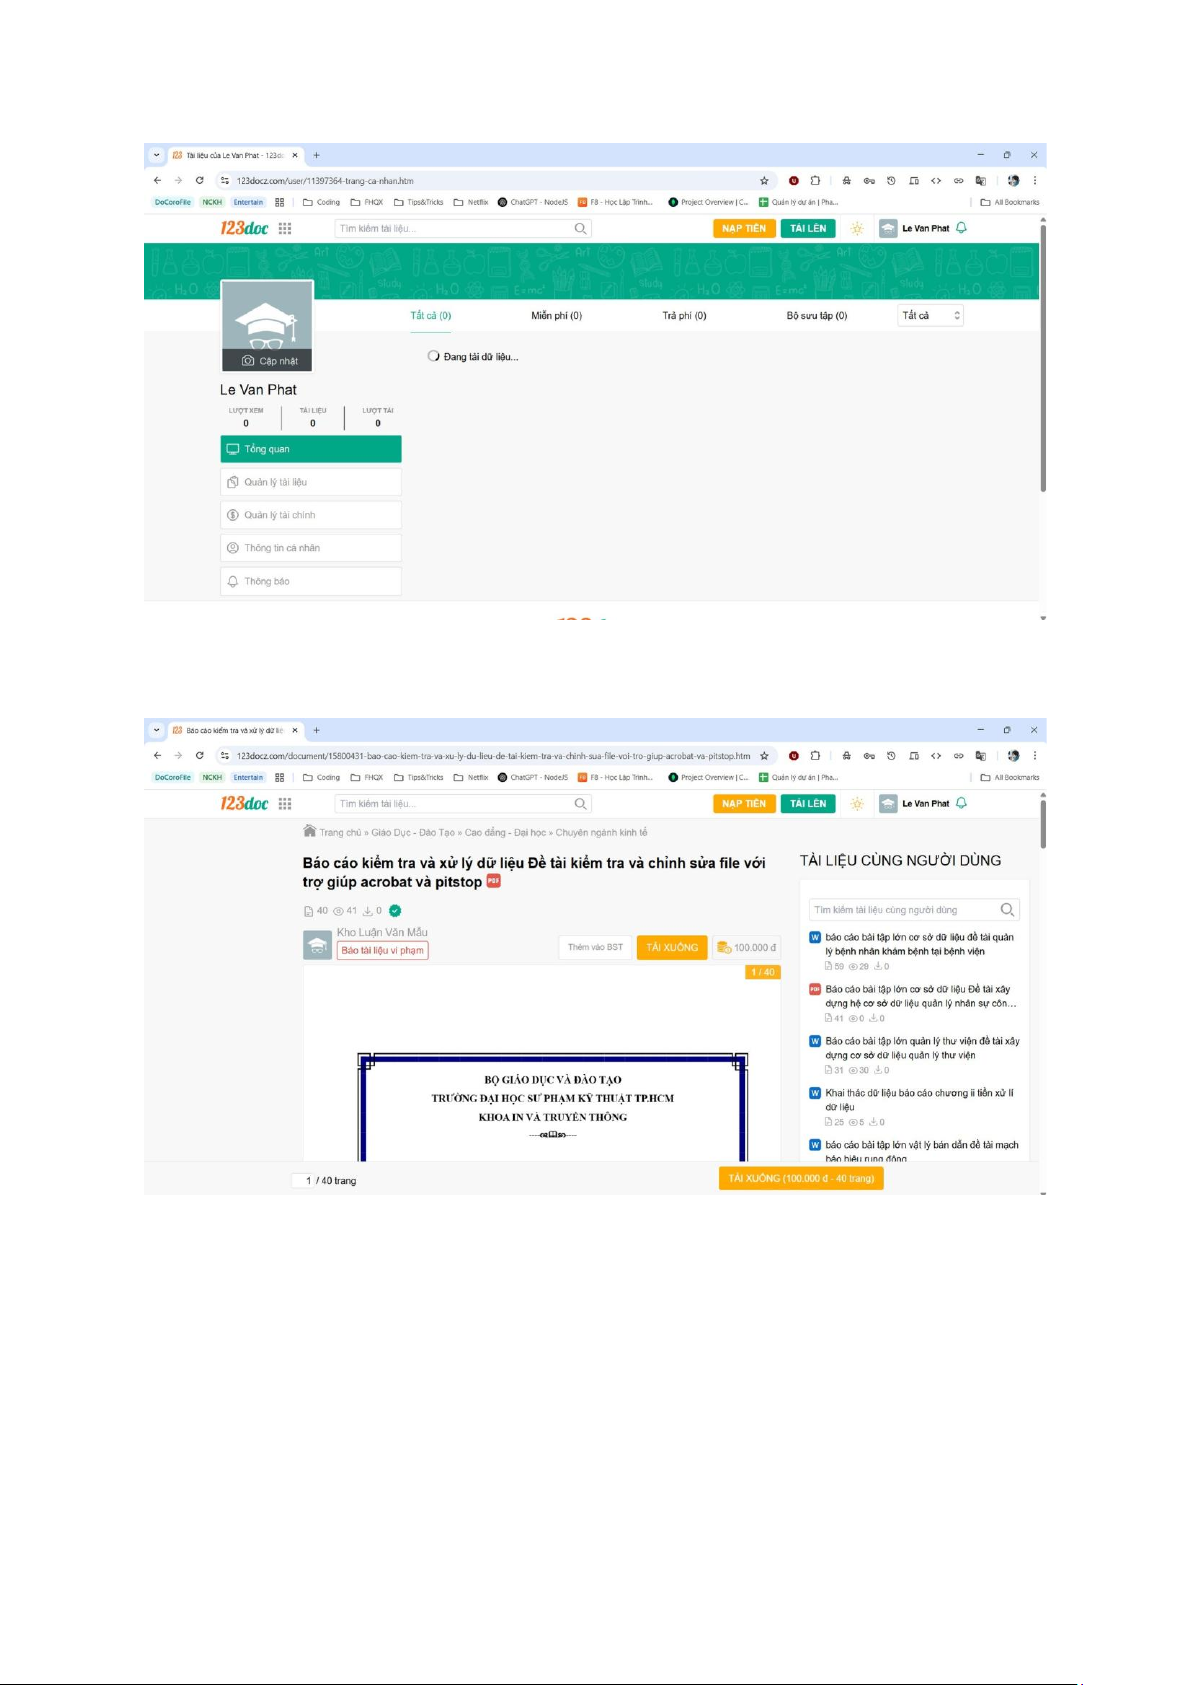
Task: Open Giáo Dục - Đào Tạo breadcrumb link
Action: (413, 832)
